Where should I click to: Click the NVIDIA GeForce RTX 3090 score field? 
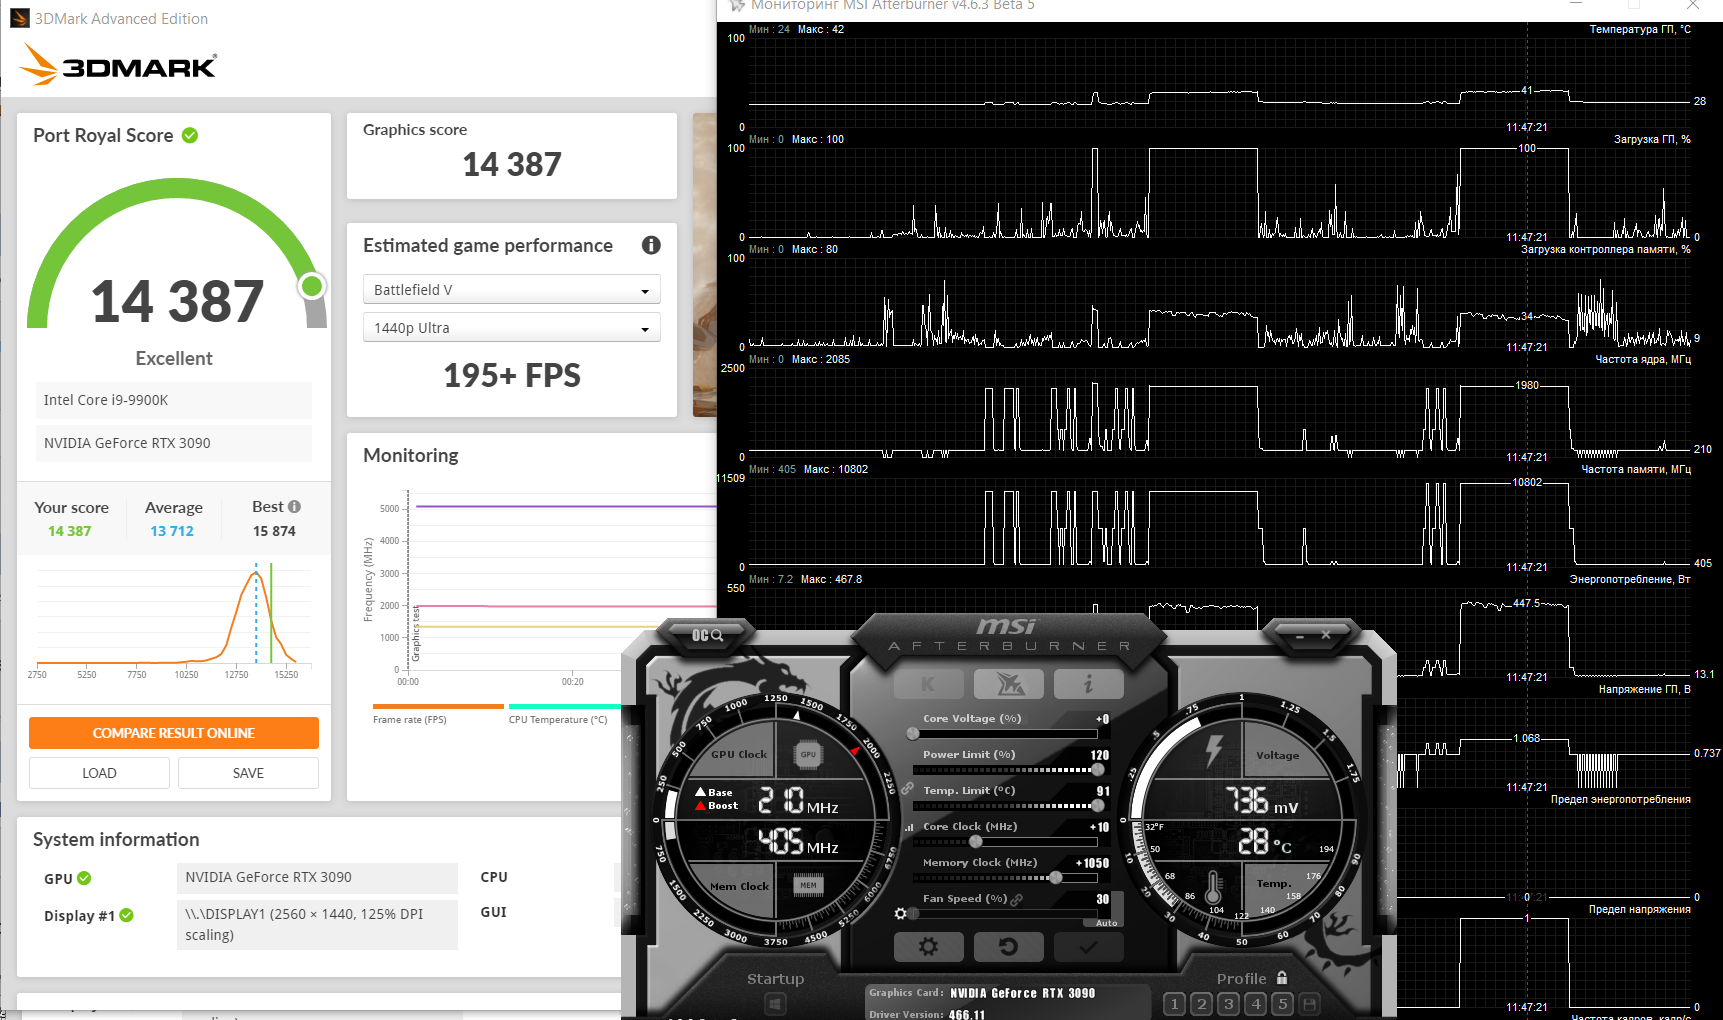(174, 443)
